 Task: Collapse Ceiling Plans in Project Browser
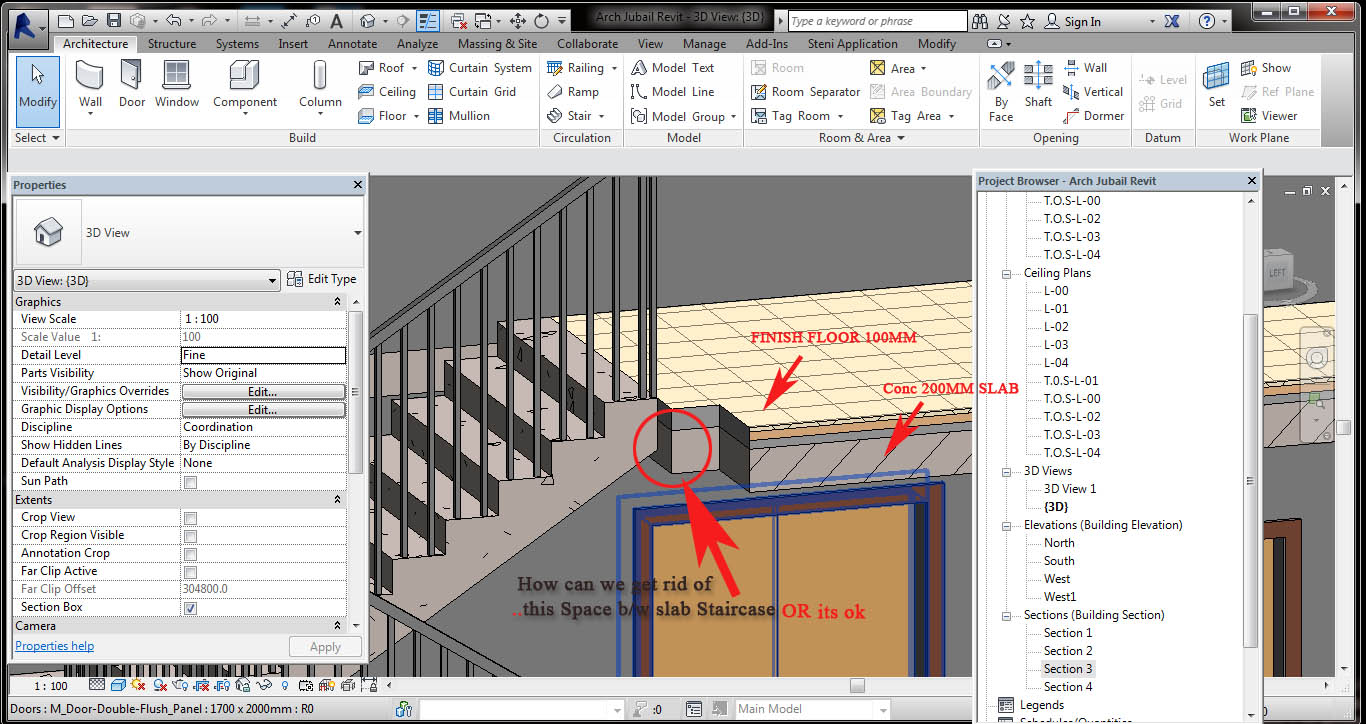(x=1007, y=272)
